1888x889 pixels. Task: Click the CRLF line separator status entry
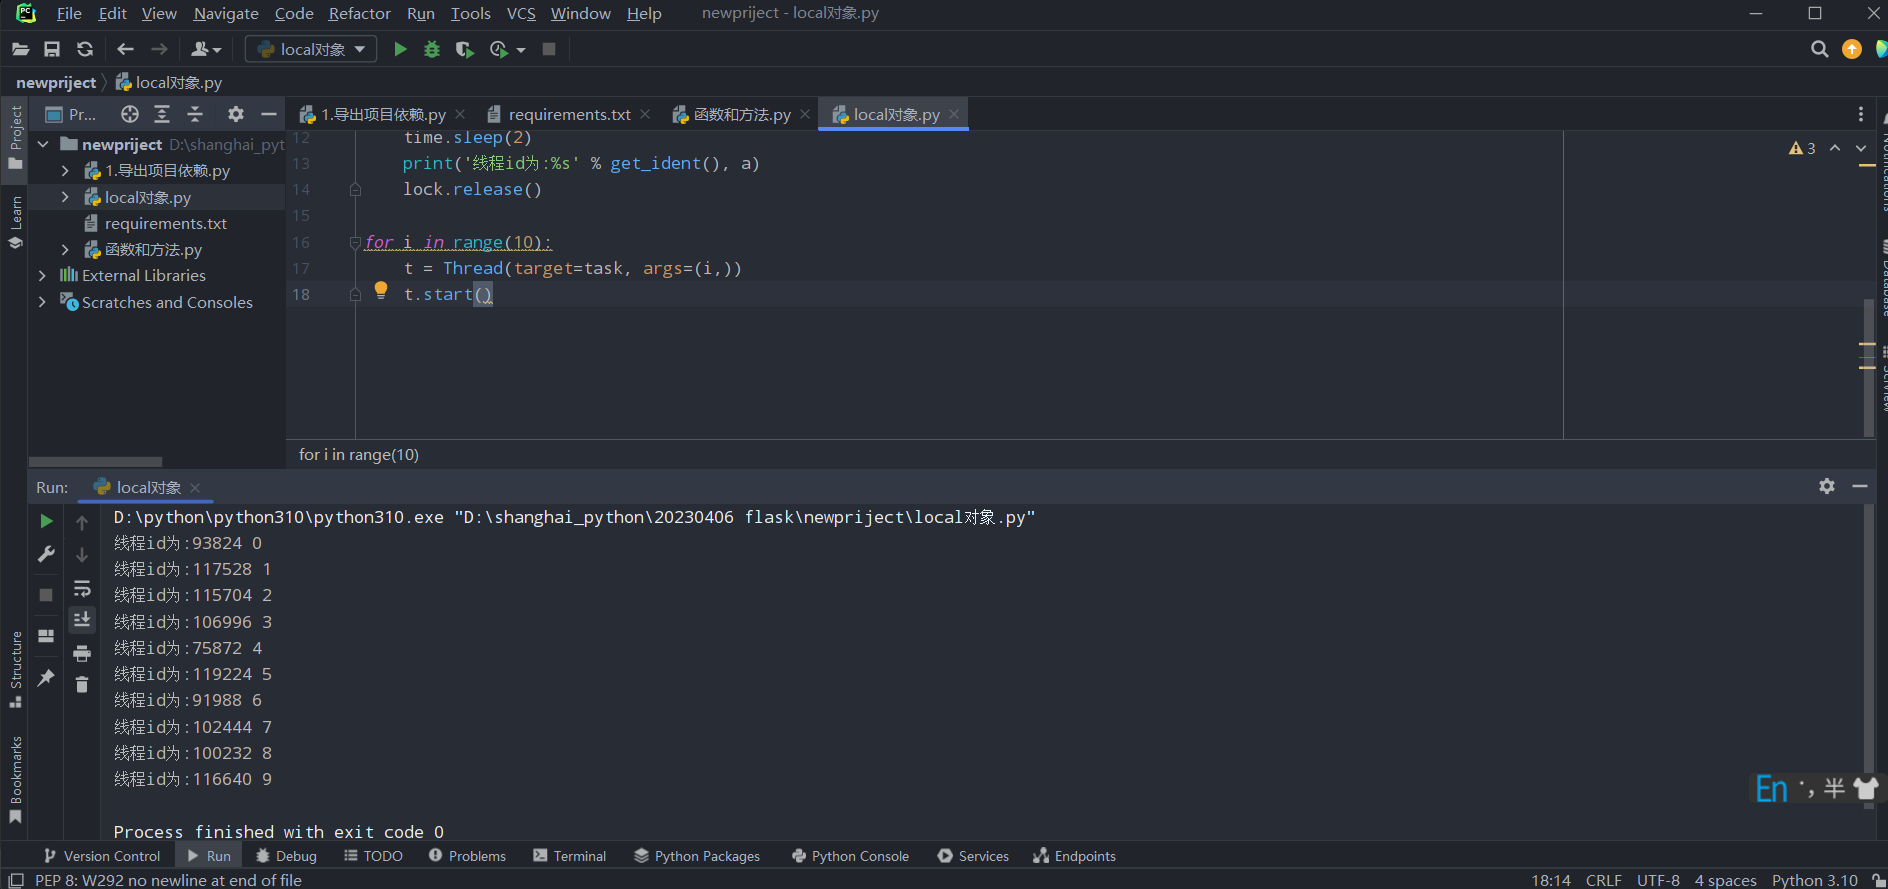point(1603,880)
